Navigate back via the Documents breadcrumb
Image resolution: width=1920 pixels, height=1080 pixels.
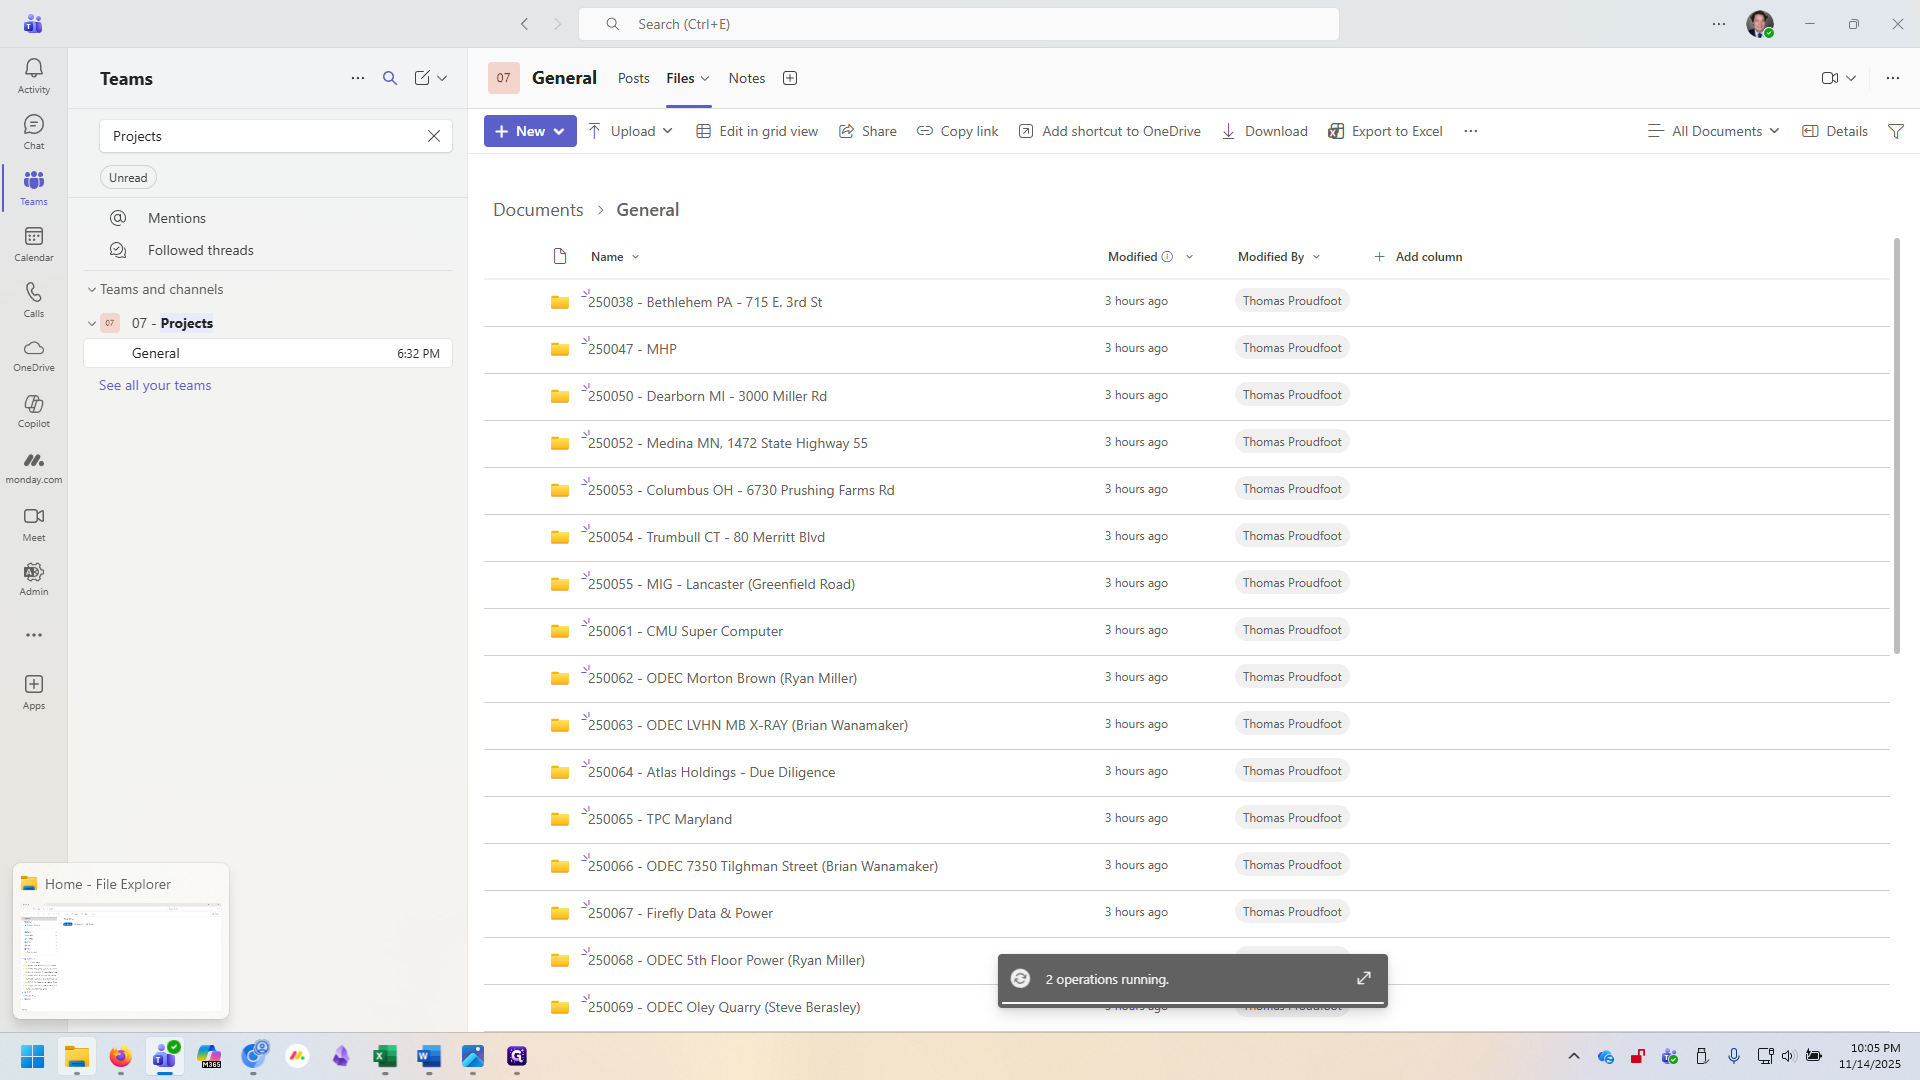click(x=538, y=209)
